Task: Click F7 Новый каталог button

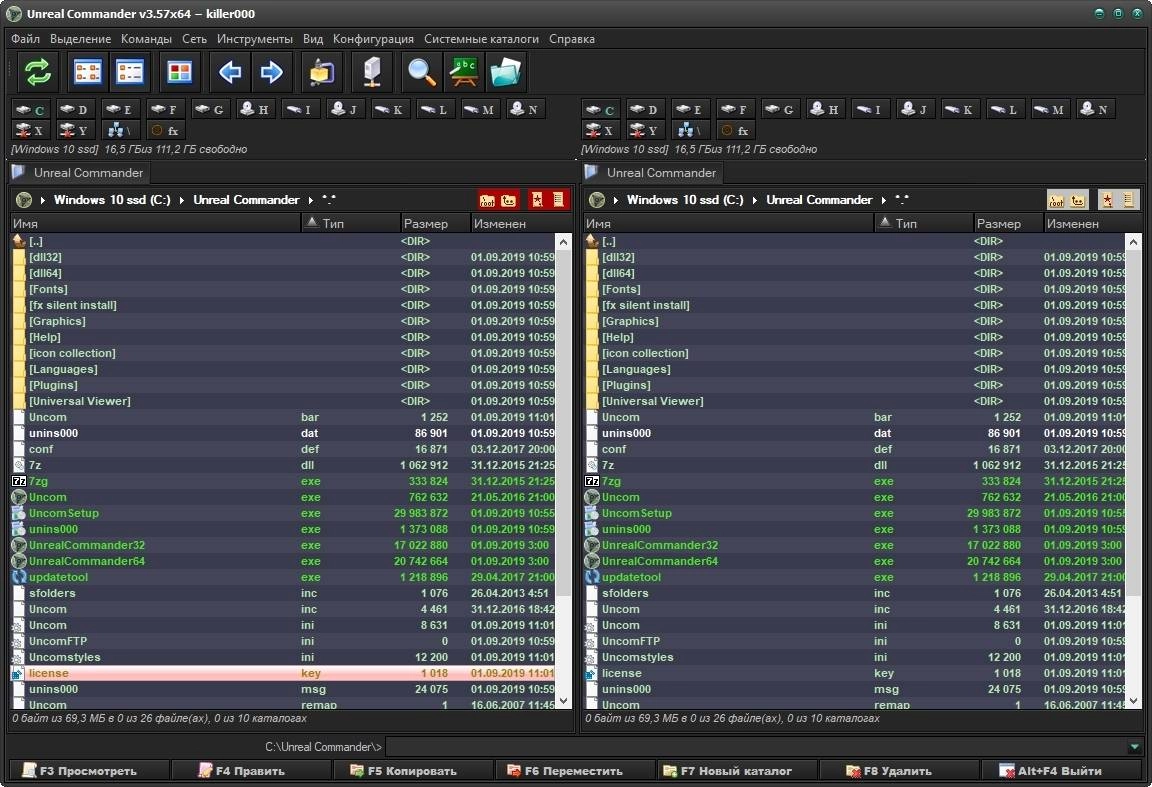Action: [737, 771]
